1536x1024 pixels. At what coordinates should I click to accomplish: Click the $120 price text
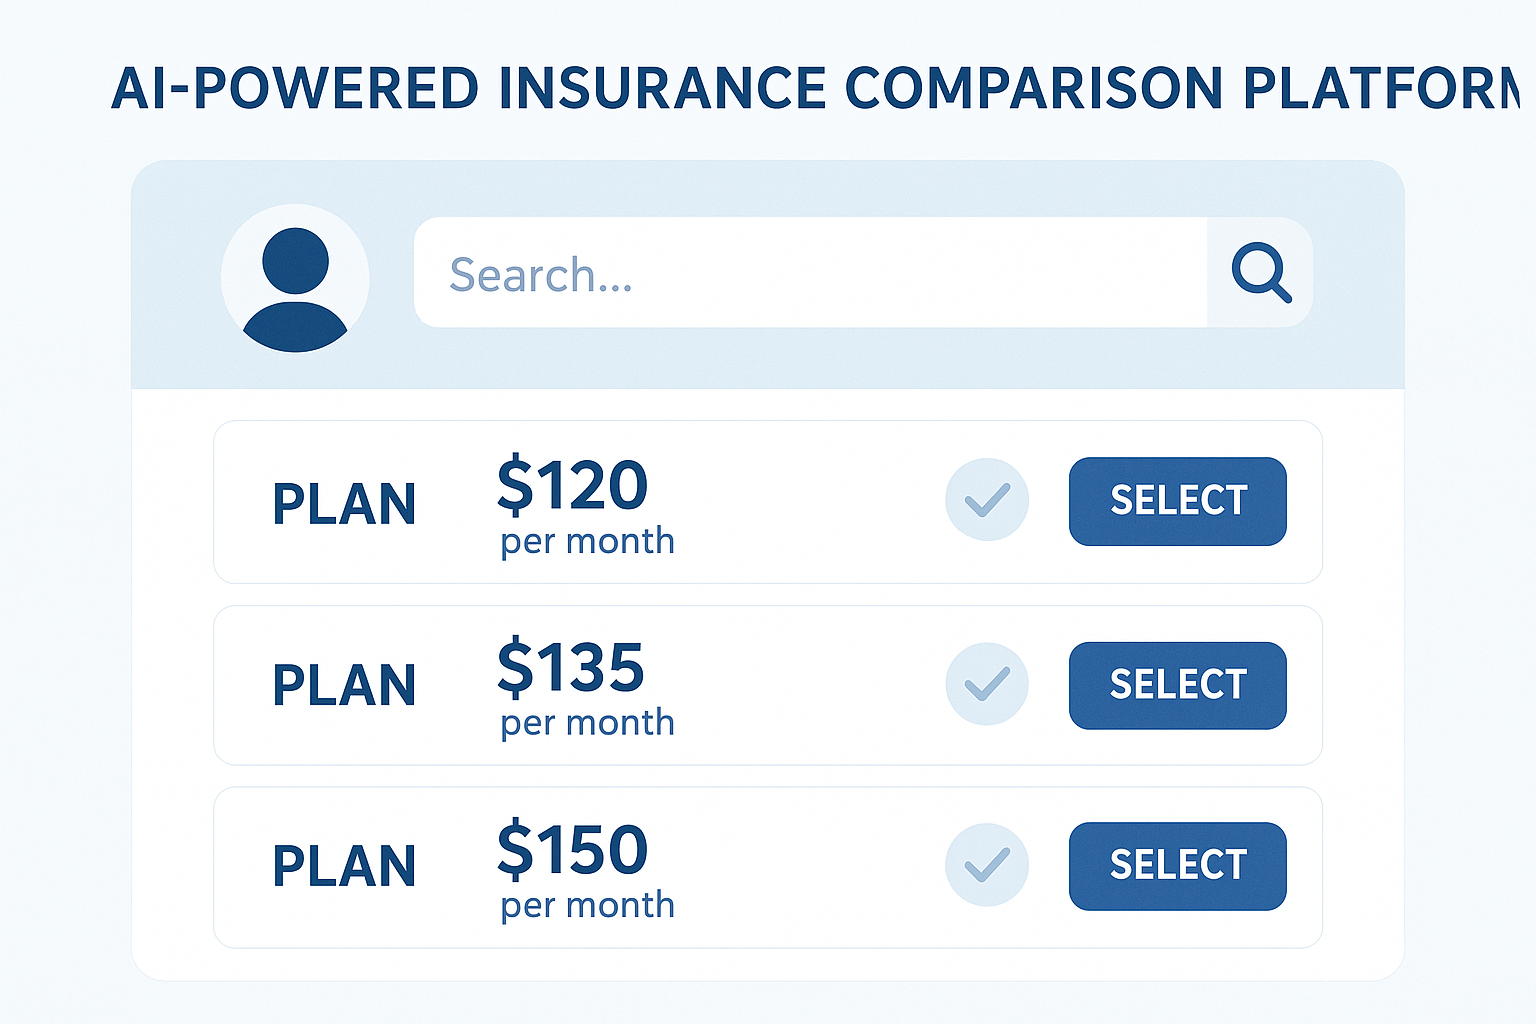(x=573, y=486)
